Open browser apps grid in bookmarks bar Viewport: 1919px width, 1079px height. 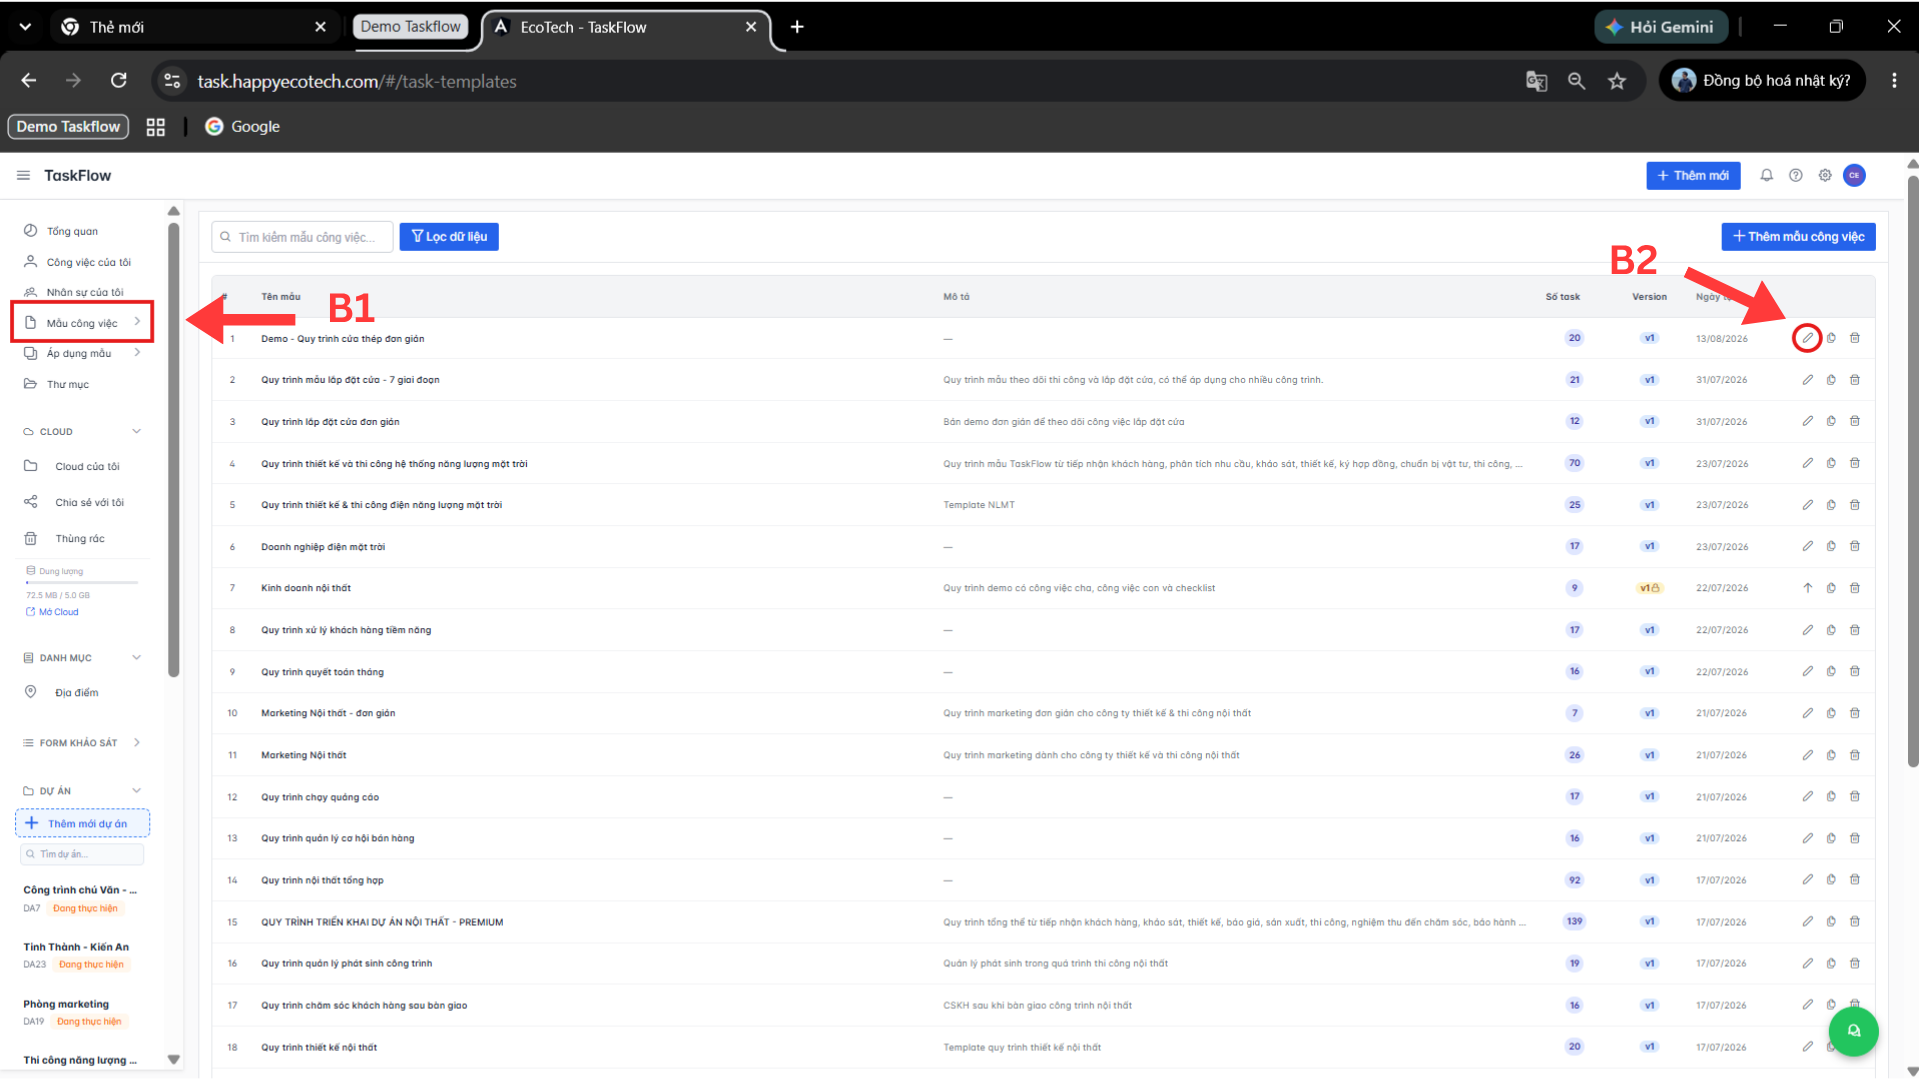click(x=155, y=127)
